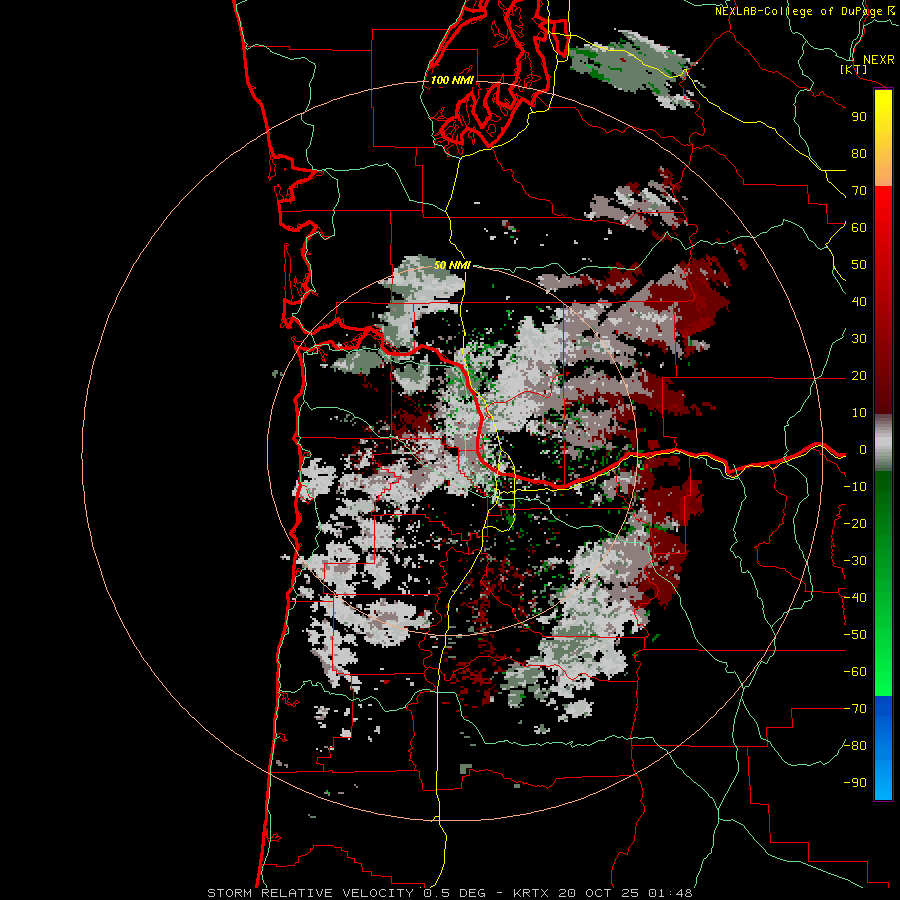Select the 0 value on the velocity scale
The image size is (900, 900).
863,449
